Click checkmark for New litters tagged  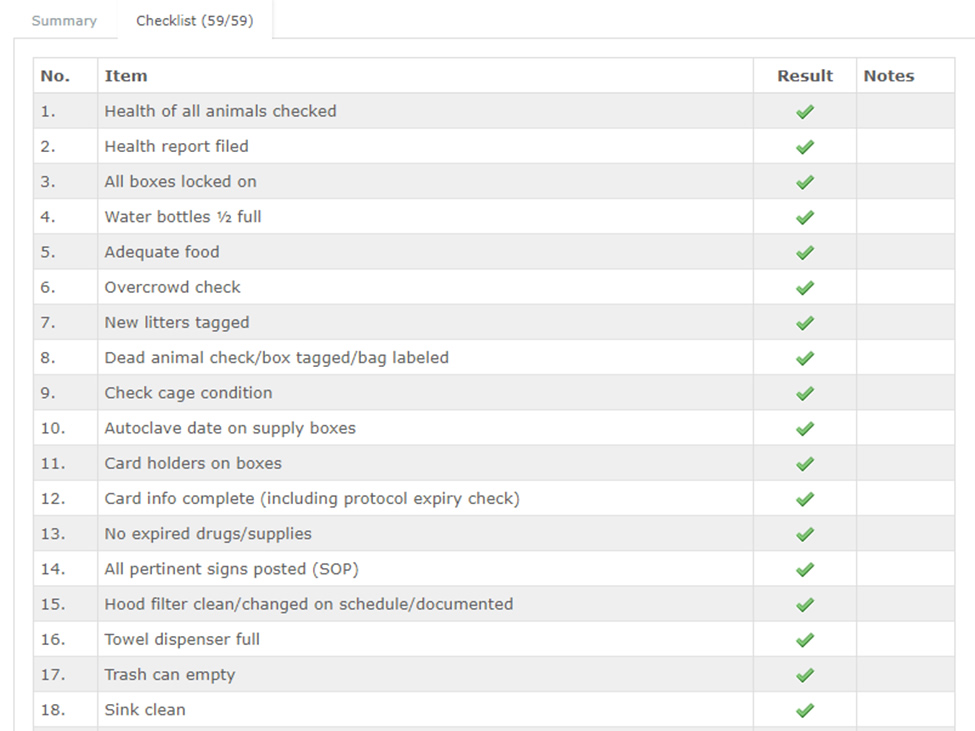(805, 323)
